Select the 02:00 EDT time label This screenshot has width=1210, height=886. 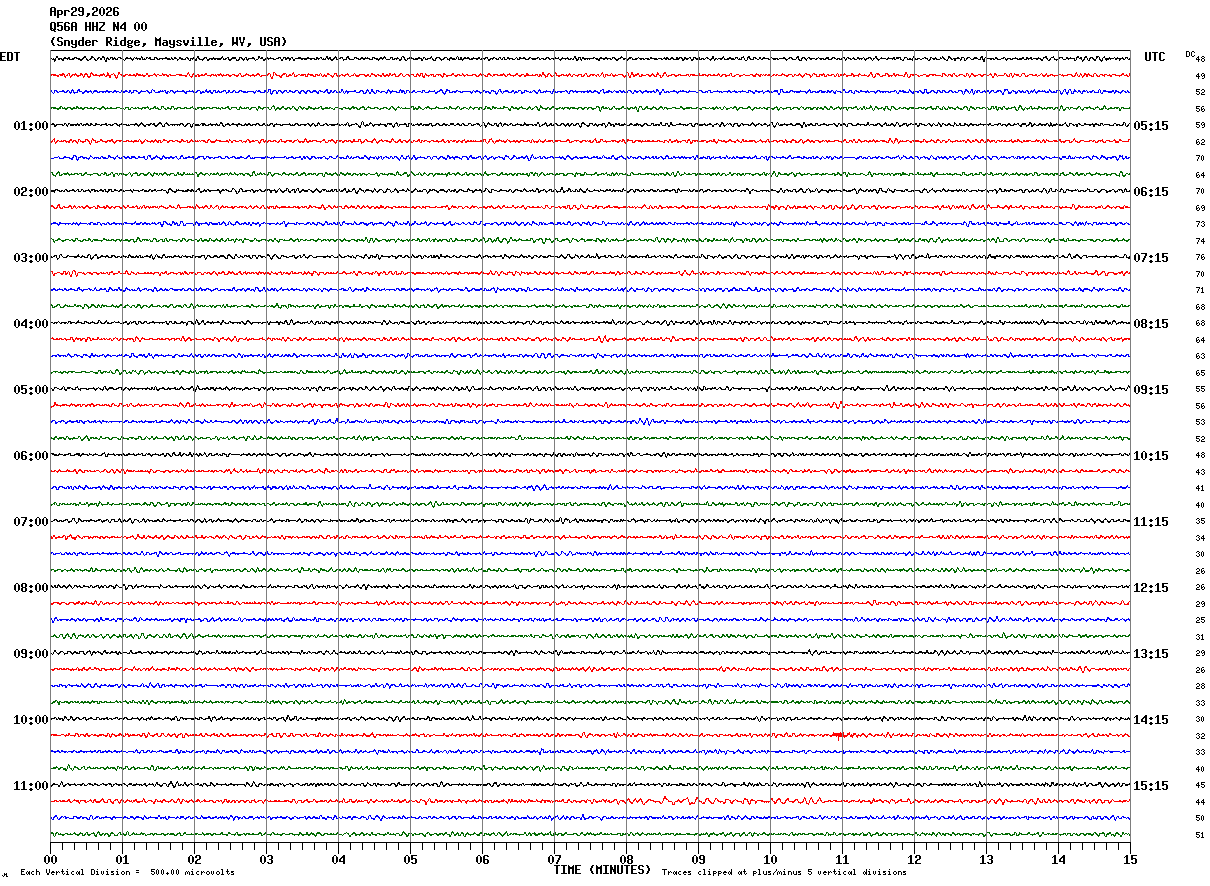[31, 192]
